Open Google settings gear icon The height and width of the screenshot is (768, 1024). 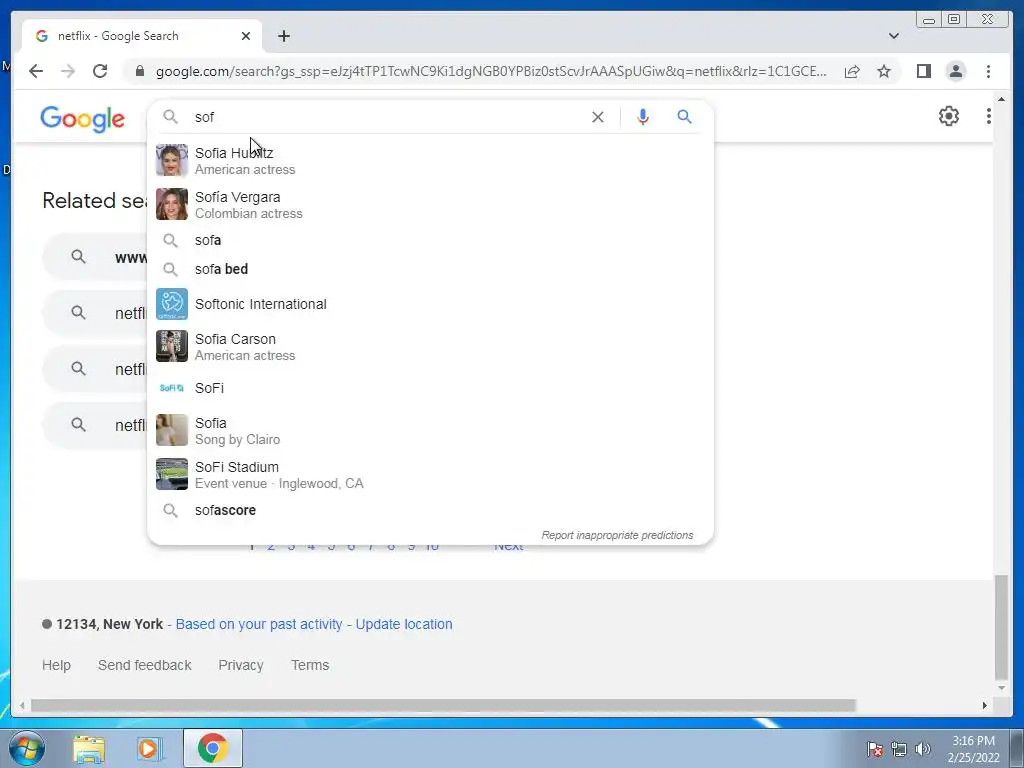tap(949, 116)
